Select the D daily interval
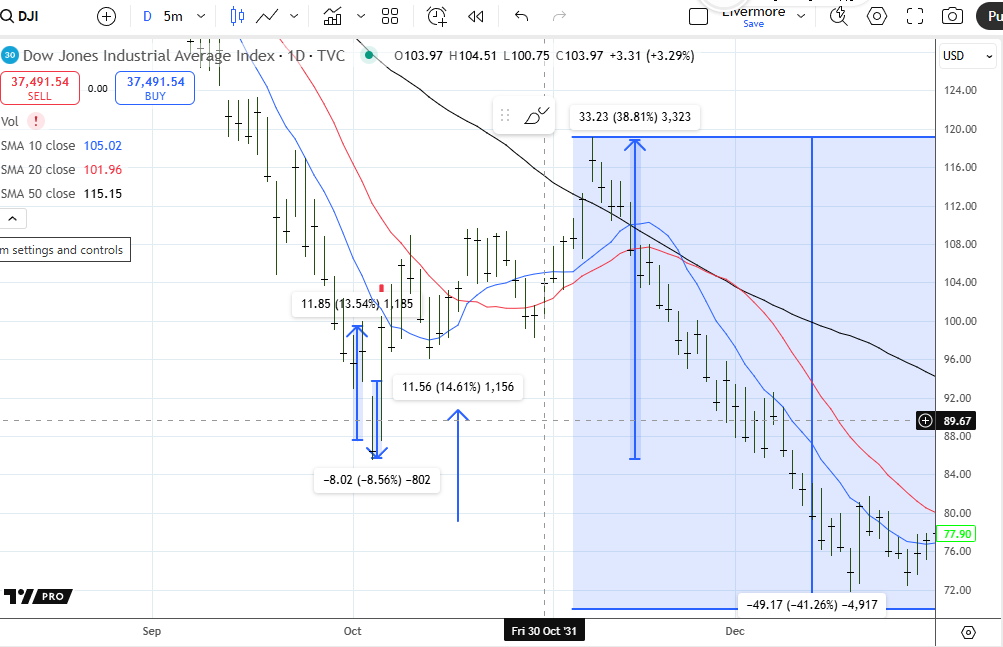The width and height of the screenshot is (1003, 647). (x=147, y=17)
